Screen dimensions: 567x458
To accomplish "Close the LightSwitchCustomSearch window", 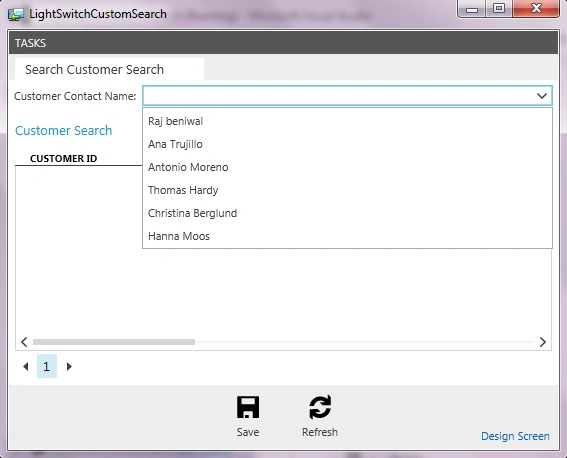I will pos(536,9).
